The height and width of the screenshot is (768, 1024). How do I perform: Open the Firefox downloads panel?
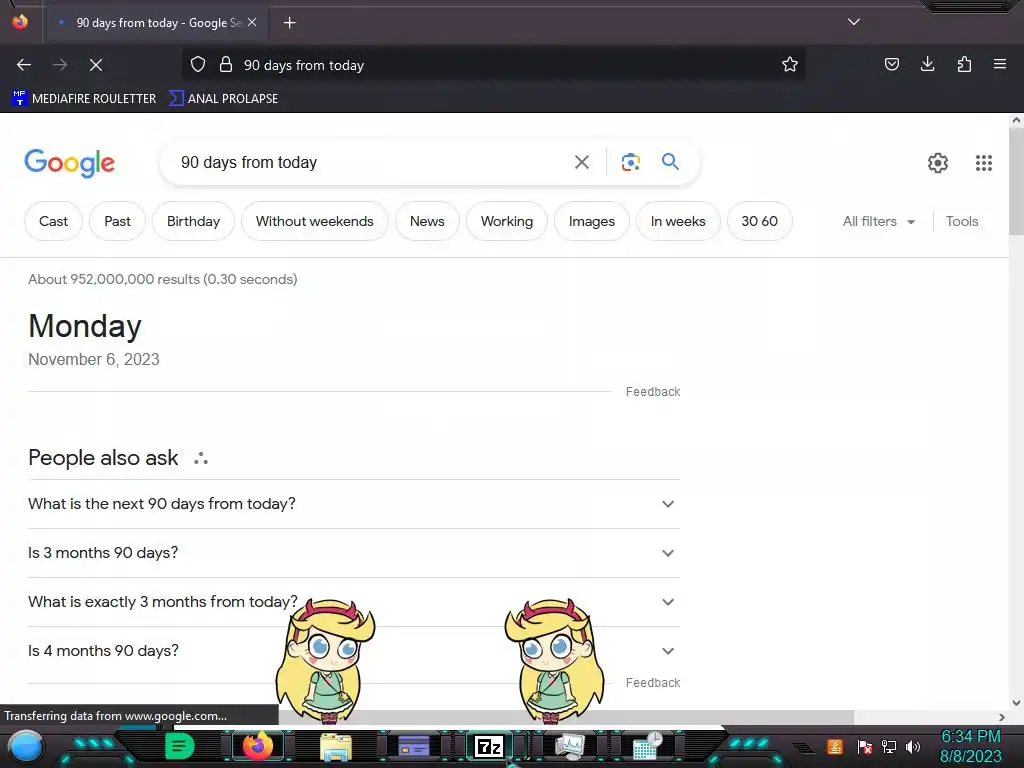click(x=927, y=65)
